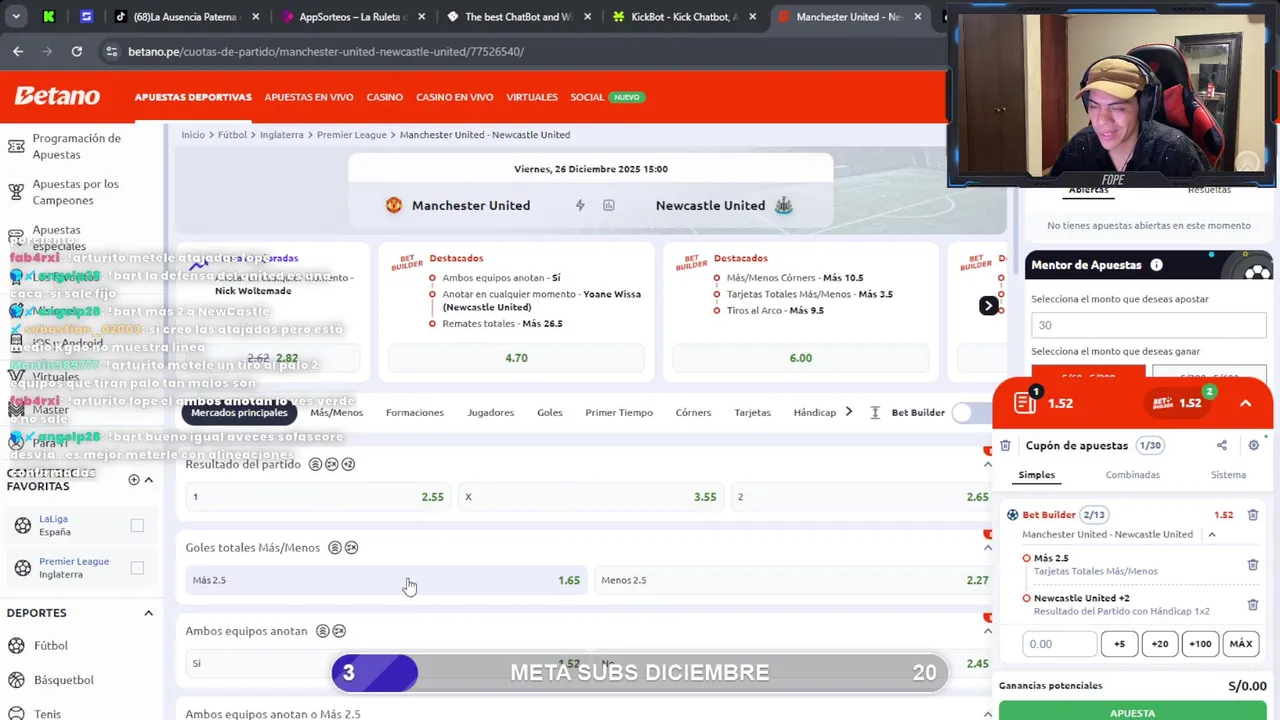1280x720 pixels.
Task: Click Fútbol sport icon in sidebar
Action: point(17,646)
